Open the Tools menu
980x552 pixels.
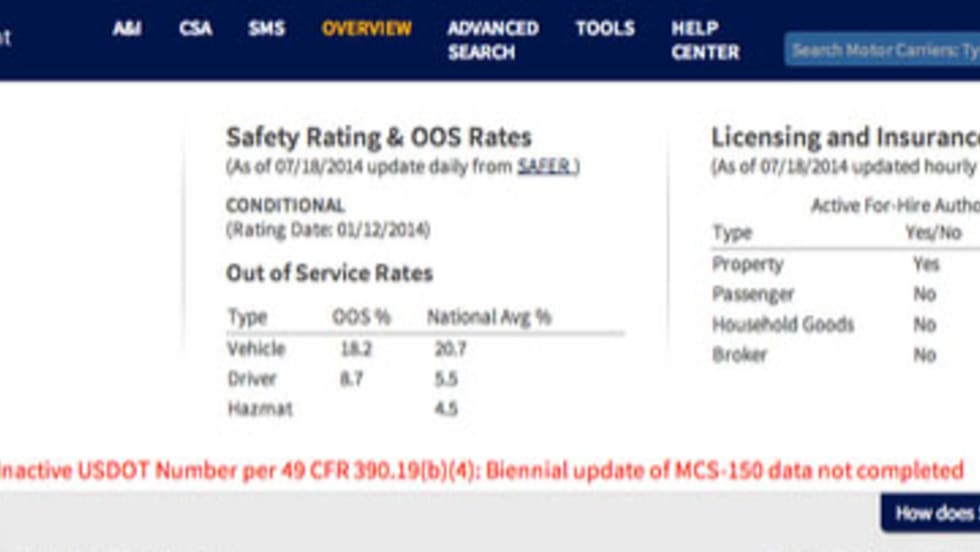point(604,29)
